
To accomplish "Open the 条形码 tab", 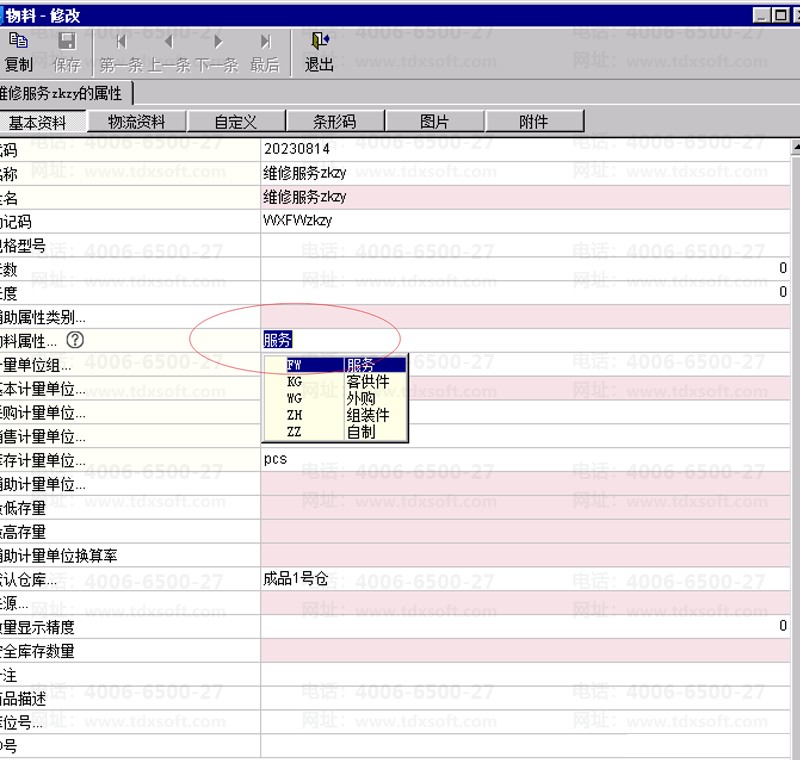I will coord(335,121).
